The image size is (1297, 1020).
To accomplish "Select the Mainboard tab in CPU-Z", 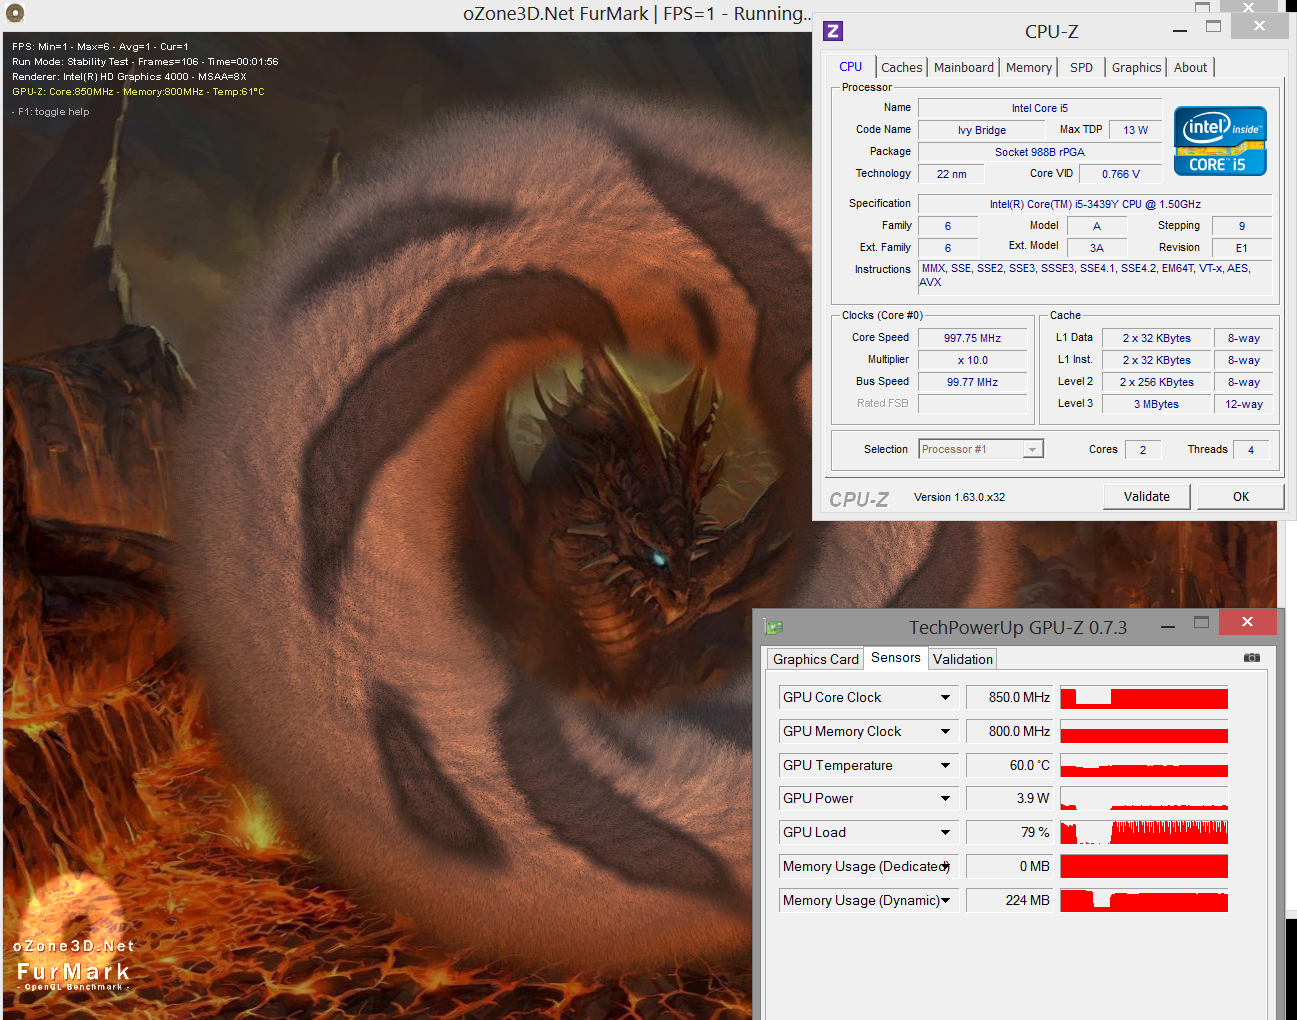I will (964, 67).
